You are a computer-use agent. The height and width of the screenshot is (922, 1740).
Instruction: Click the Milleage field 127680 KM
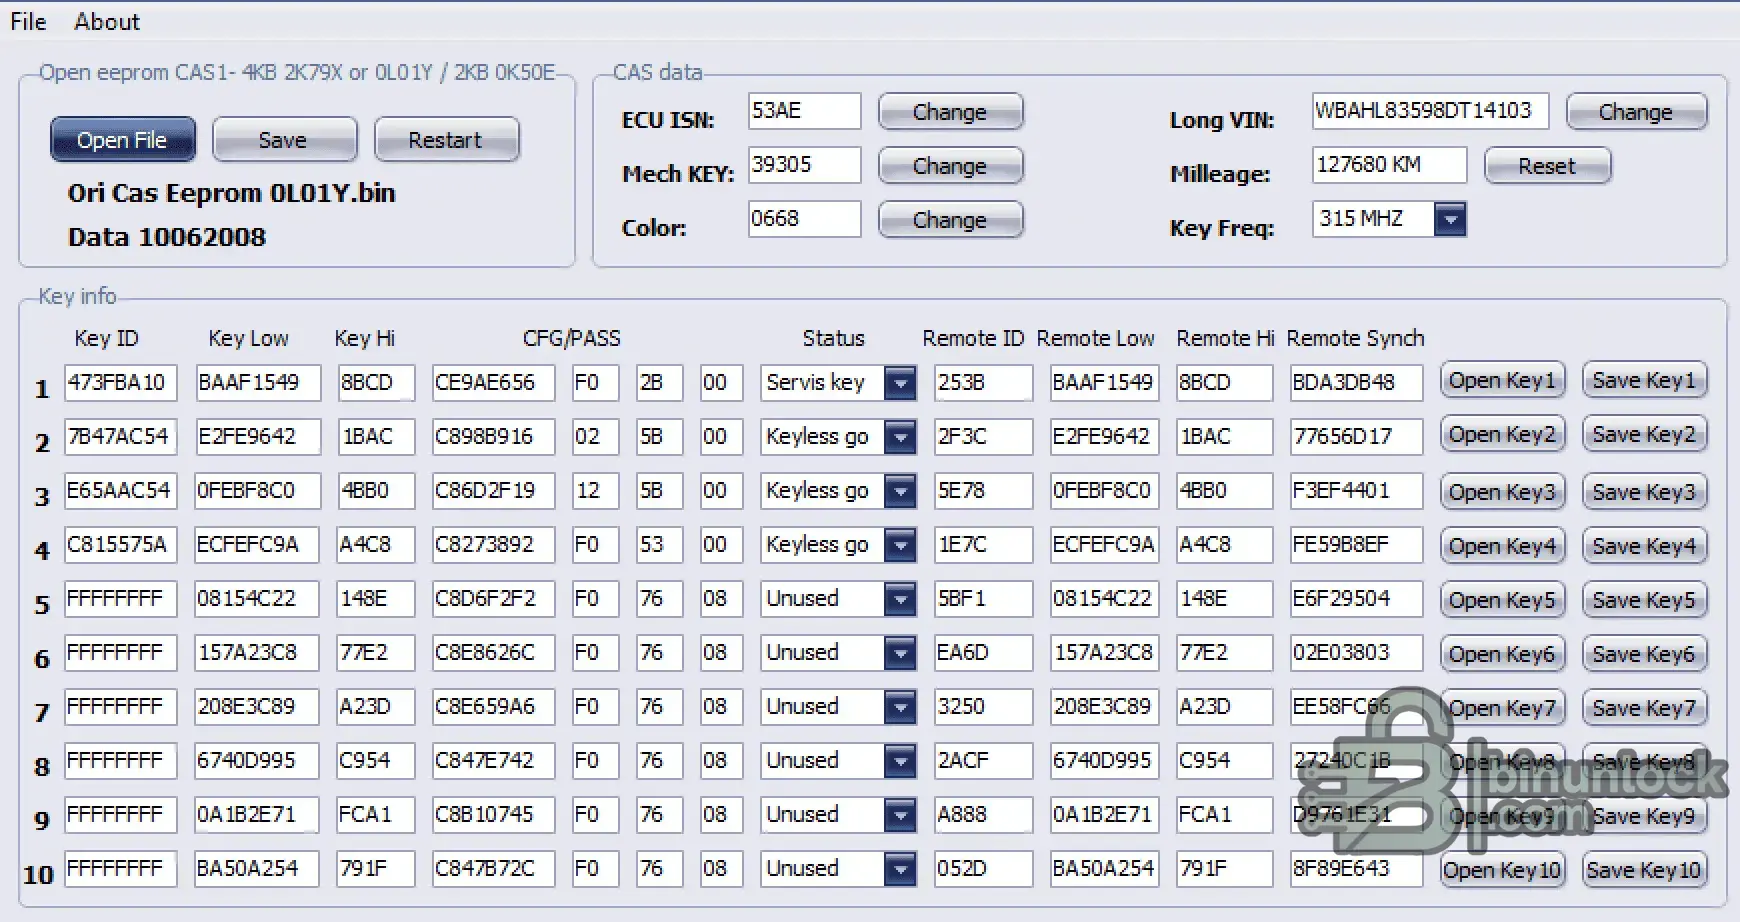[1389, 165]
